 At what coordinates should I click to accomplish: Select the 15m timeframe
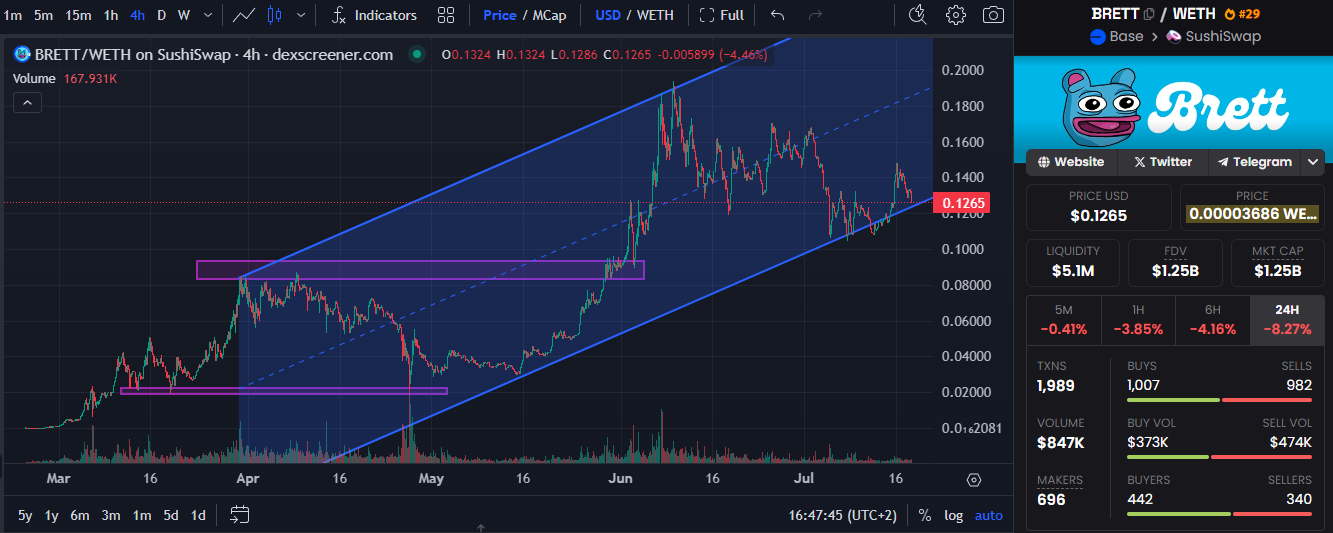tap(78, 15)
